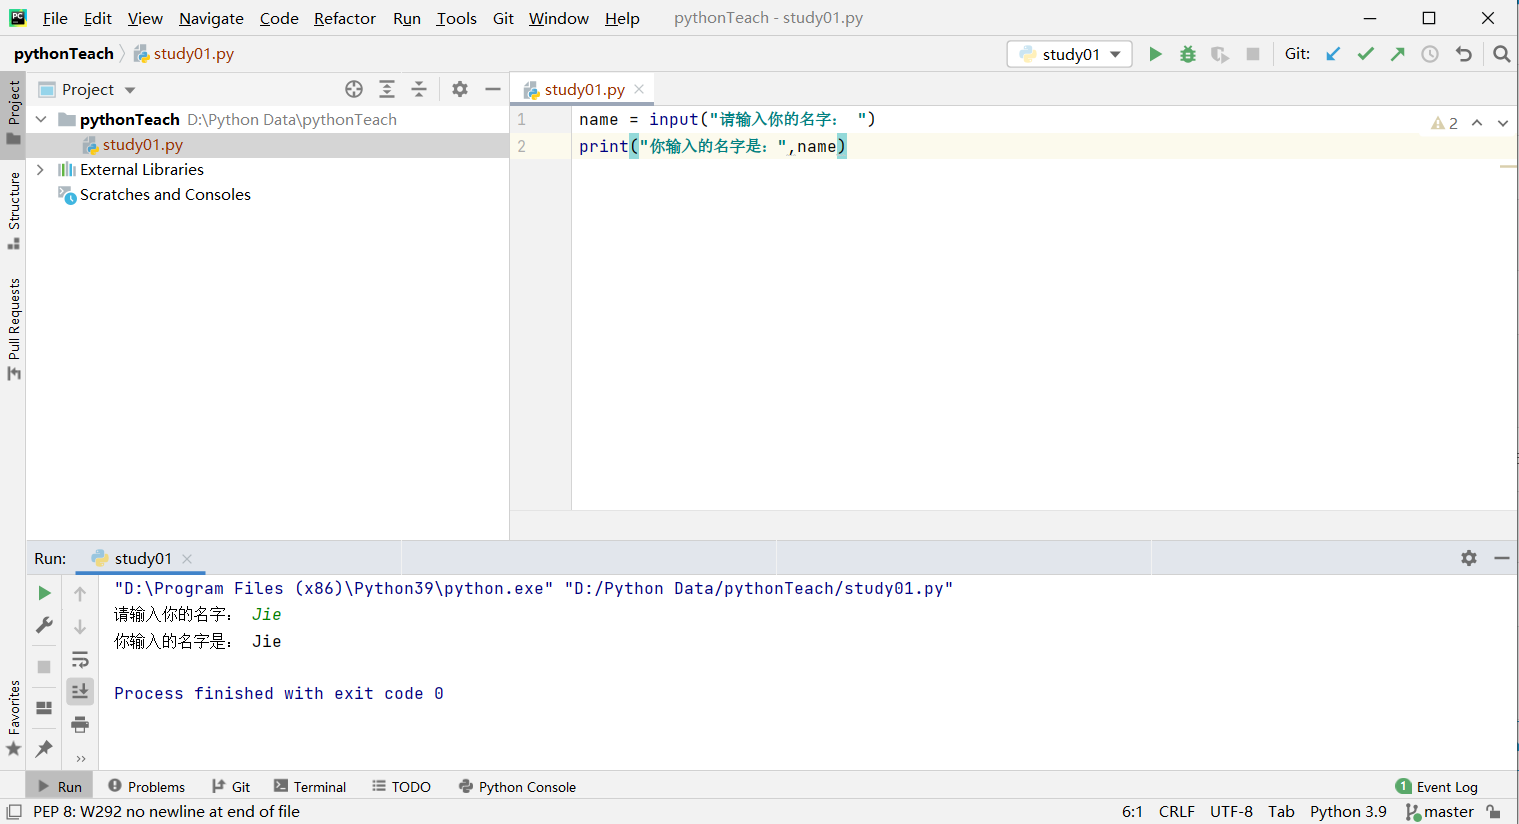Move down the stack trace arrow
1519x824 pixels.
[80, 627]
